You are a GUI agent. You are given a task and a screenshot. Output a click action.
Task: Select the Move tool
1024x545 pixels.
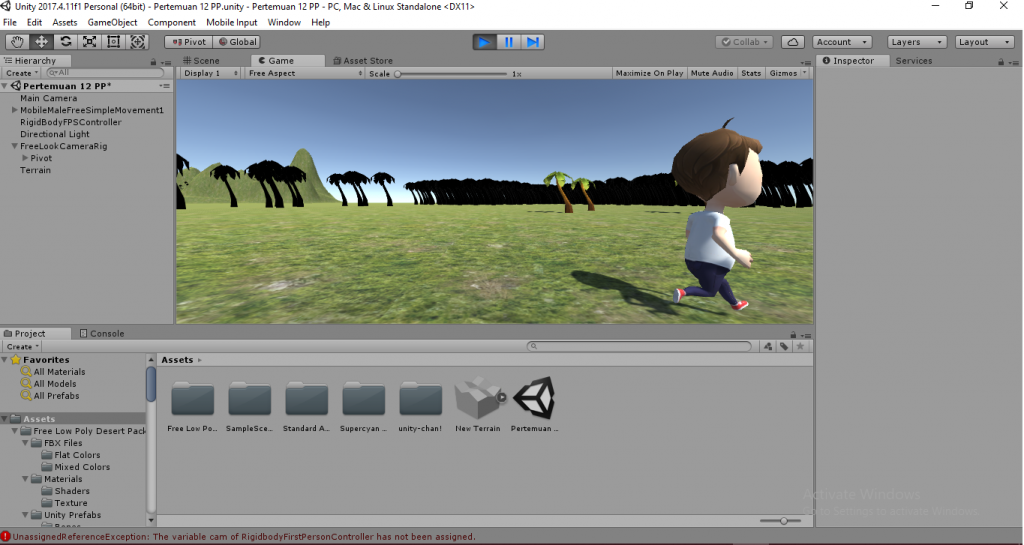tap(41, 42)
